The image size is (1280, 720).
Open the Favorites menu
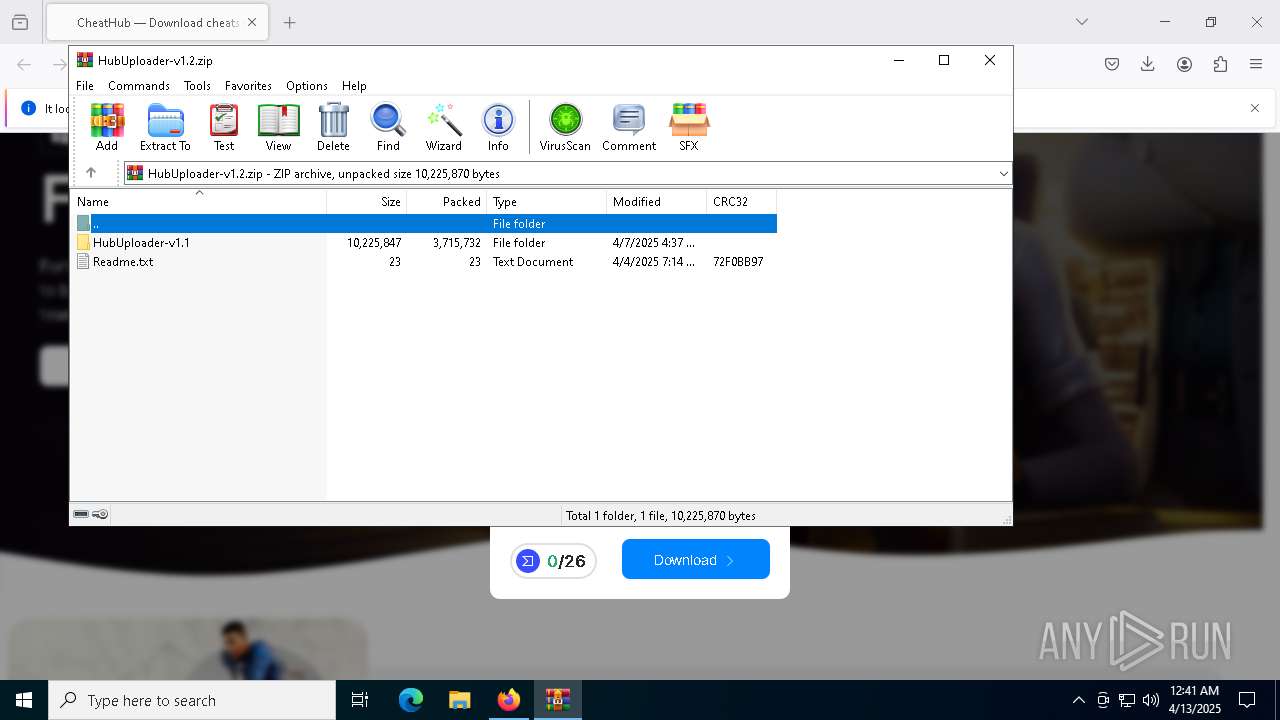[x=248, y=86]
